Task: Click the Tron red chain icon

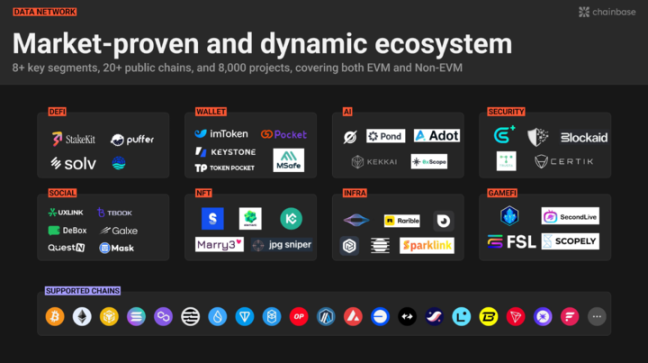Action: [x=515, y=317]
